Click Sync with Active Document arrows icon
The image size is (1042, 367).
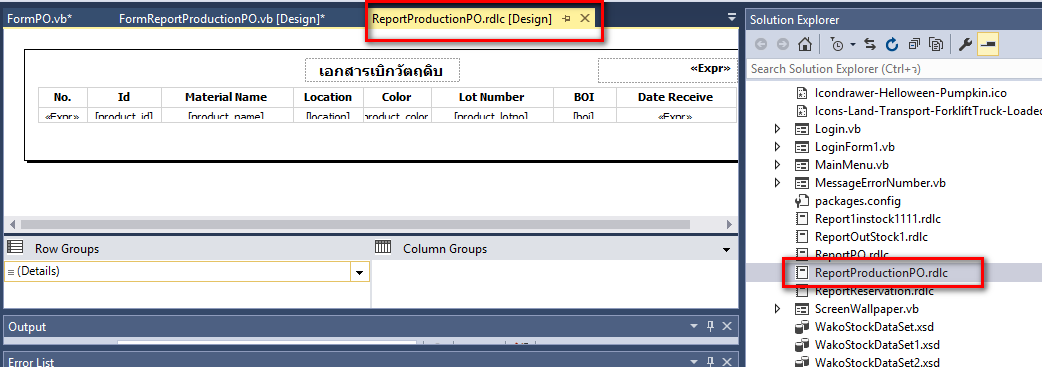870,45
